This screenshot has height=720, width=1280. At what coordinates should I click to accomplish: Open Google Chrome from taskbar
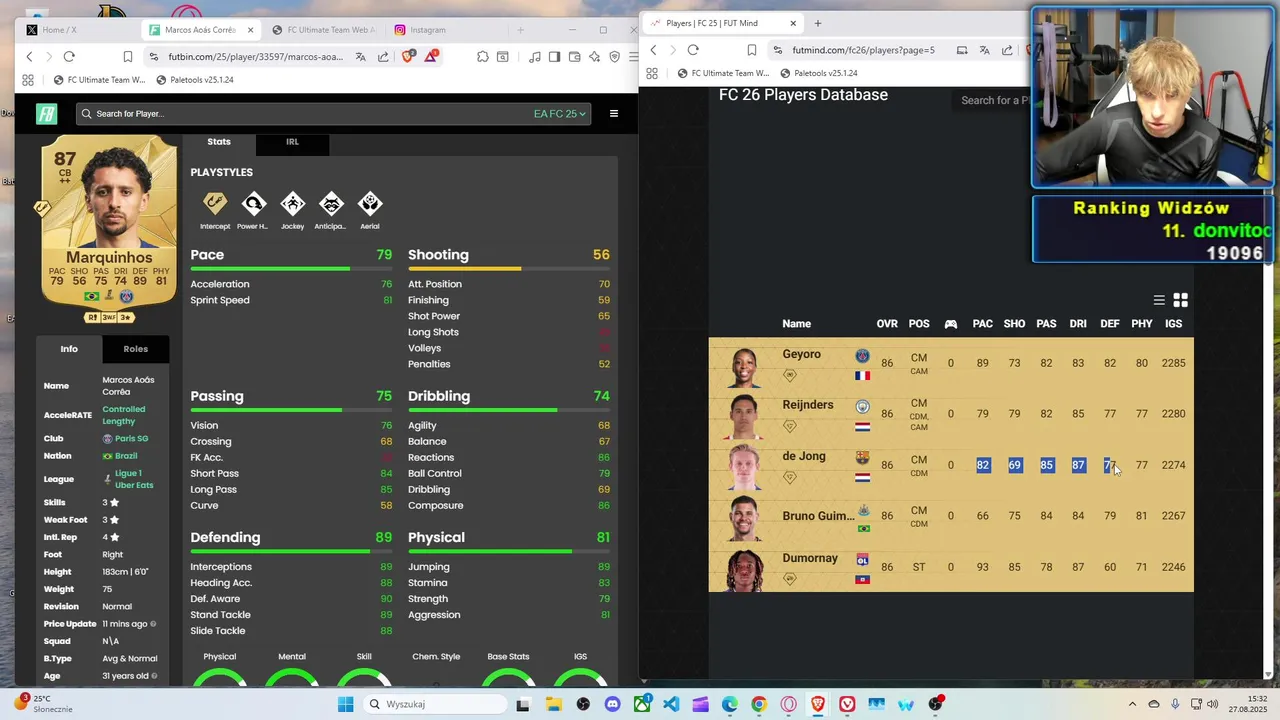(x=759, y=705)
